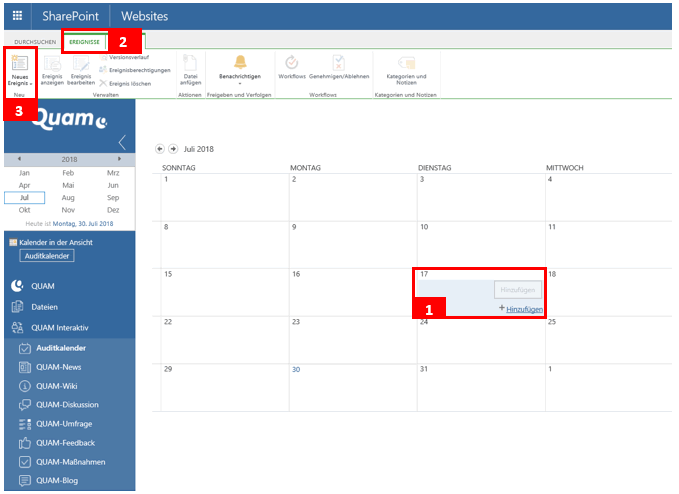Click the SharePoint title link

click(71, 16)
